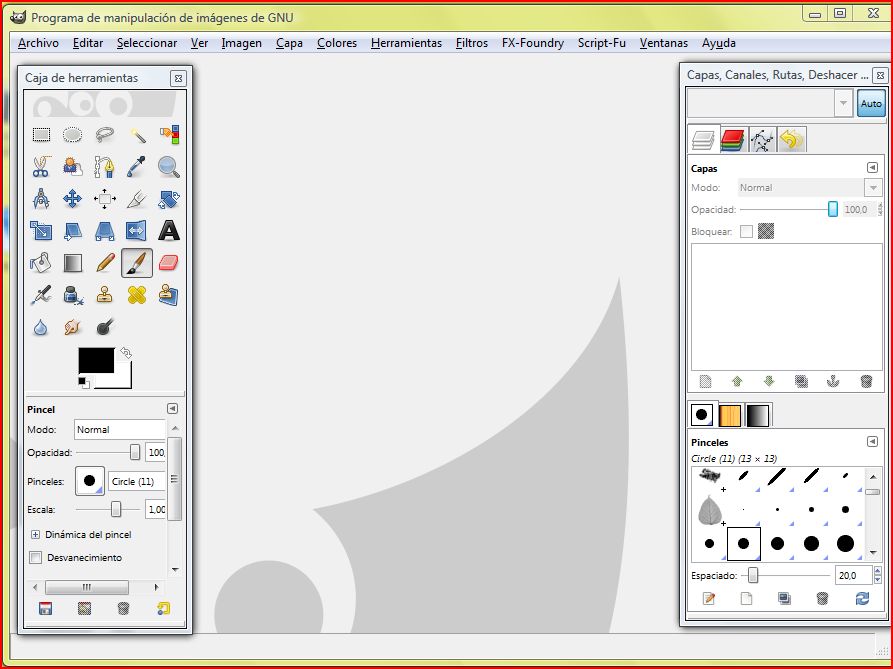893x669 pixels.
Task: Select the Shear tool
Action: pyautogui.click(x=72, y=231)
